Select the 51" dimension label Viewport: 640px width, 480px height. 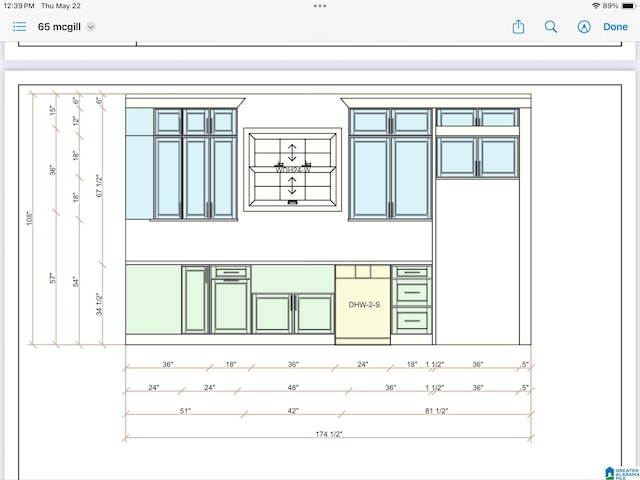pyautogui.click(x=185, y=411)
